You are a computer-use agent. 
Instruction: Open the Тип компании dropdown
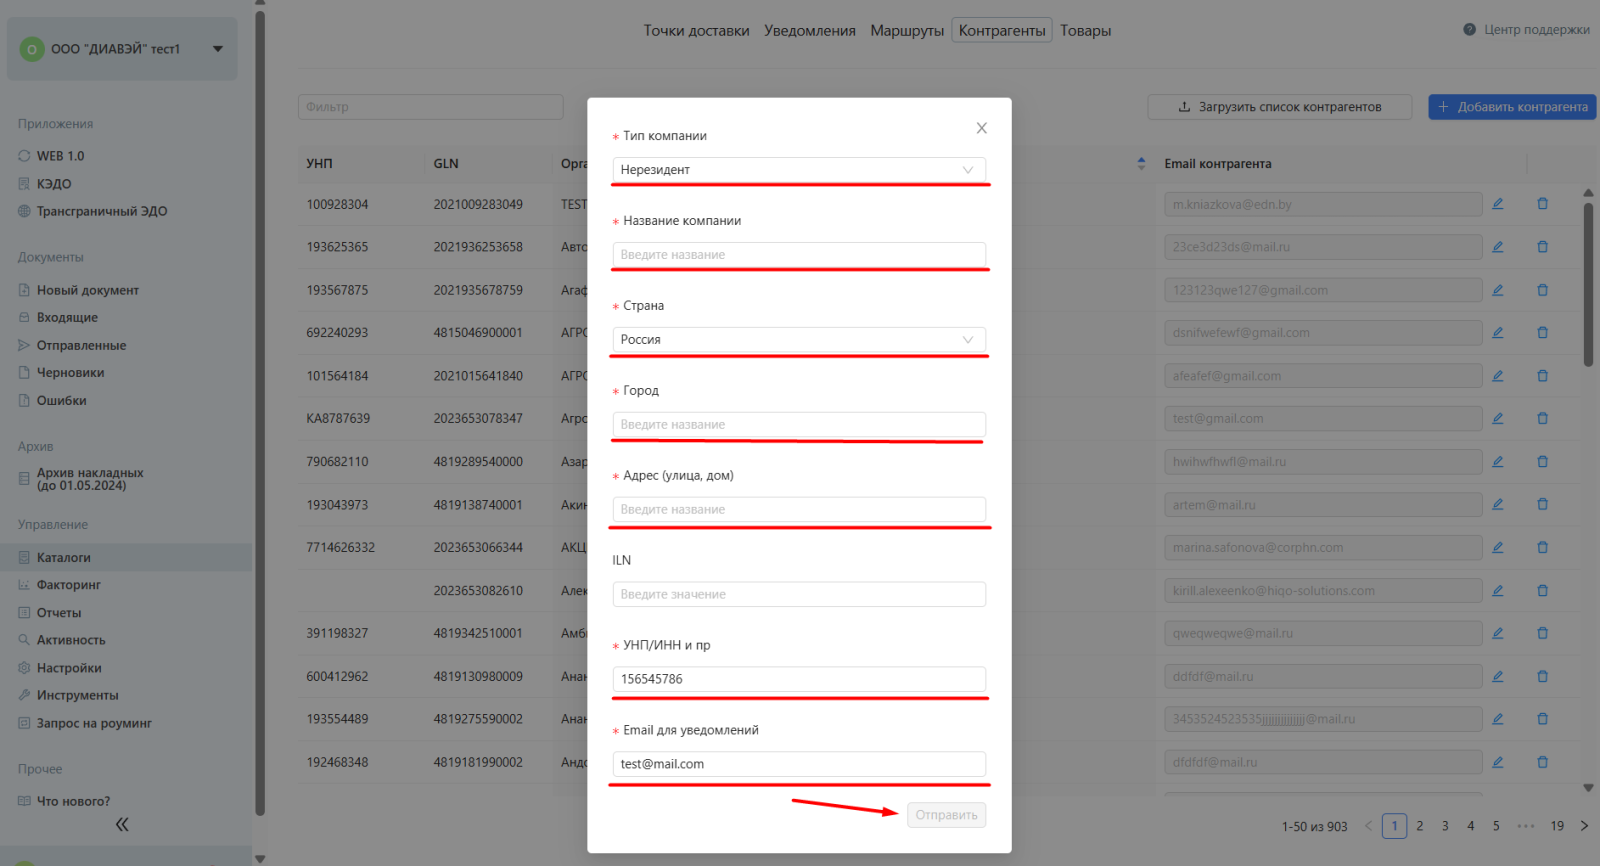[798, 170]
